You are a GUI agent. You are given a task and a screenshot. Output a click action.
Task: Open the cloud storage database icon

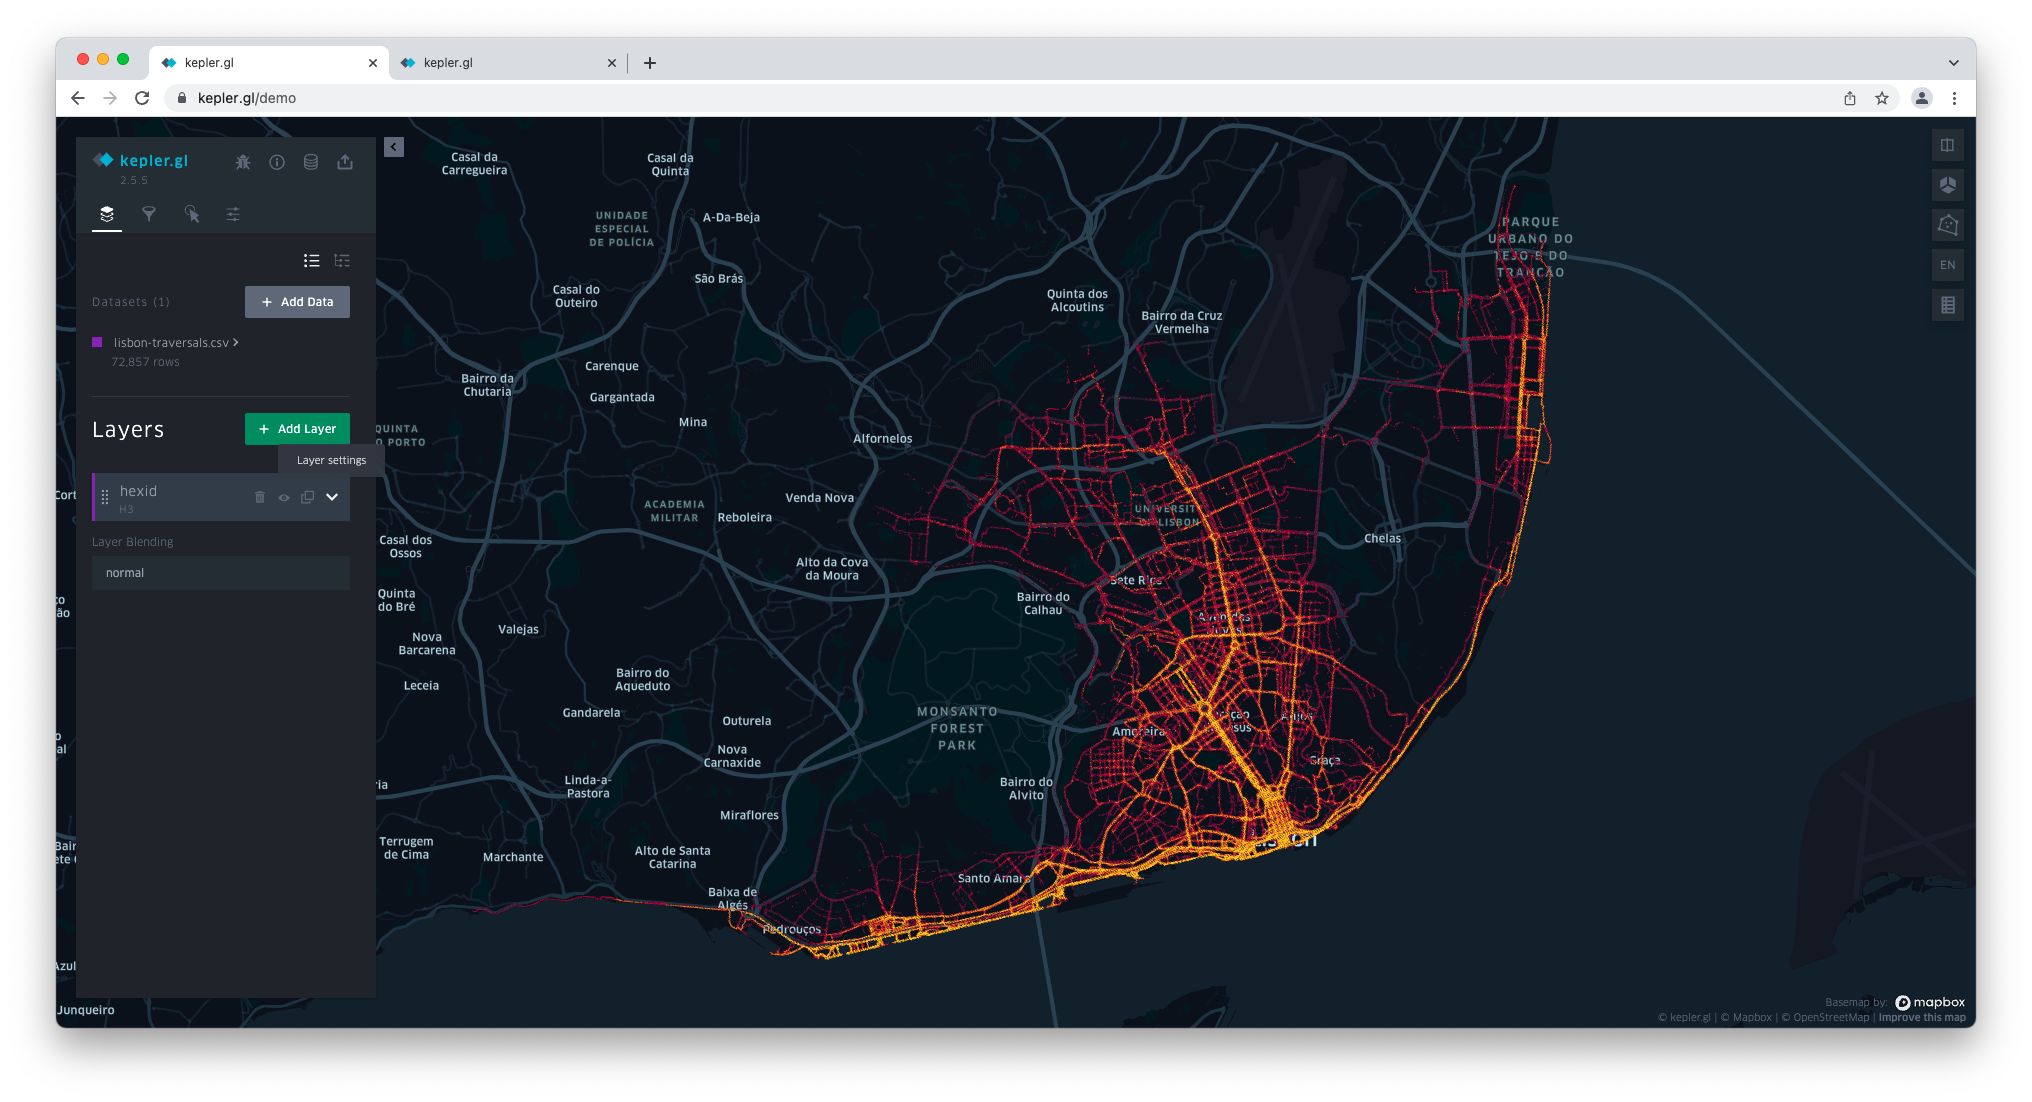click(x=311, y=162)
